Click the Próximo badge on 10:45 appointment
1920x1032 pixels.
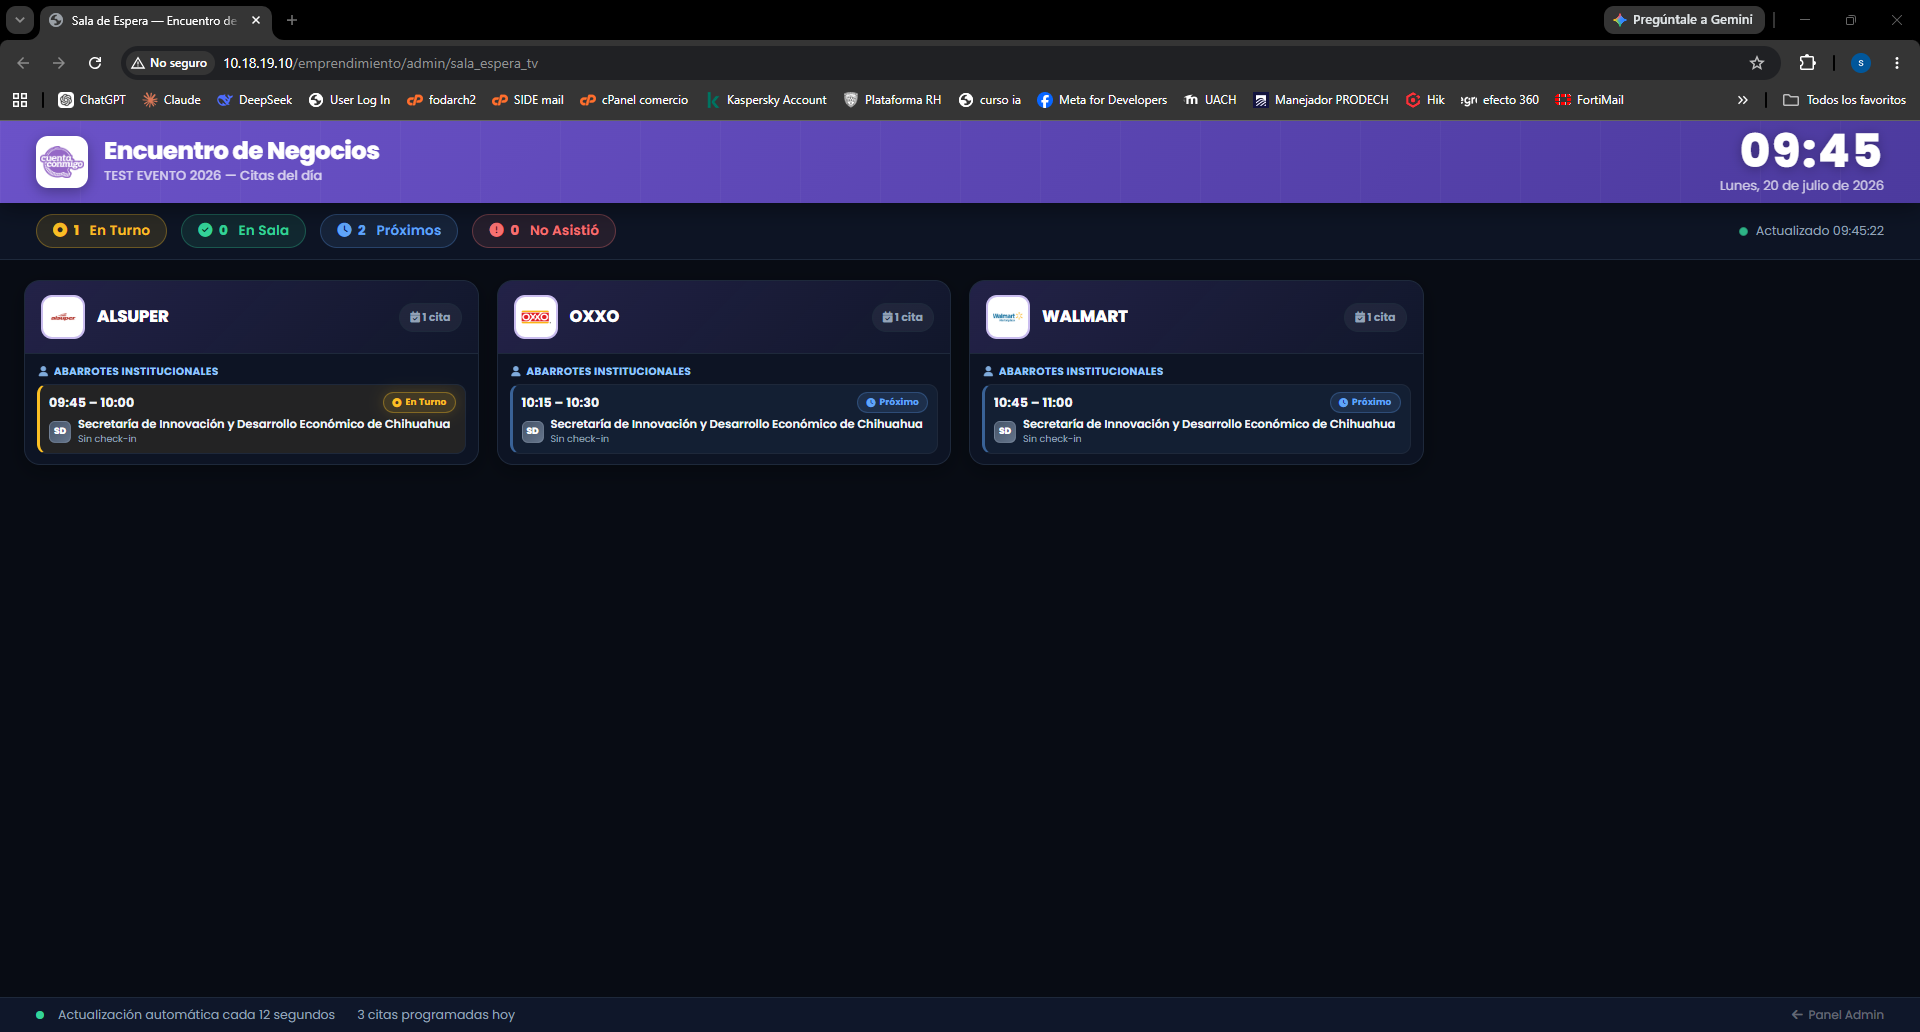1365,402
